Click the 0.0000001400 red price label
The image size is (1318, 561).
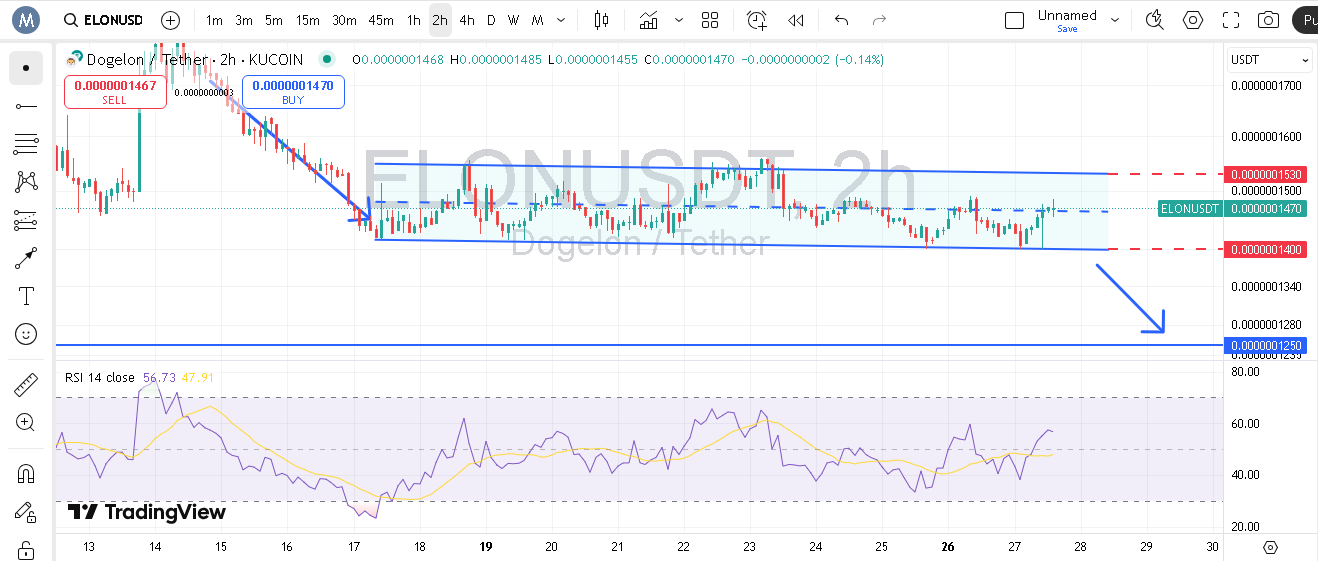point(1266,249)
